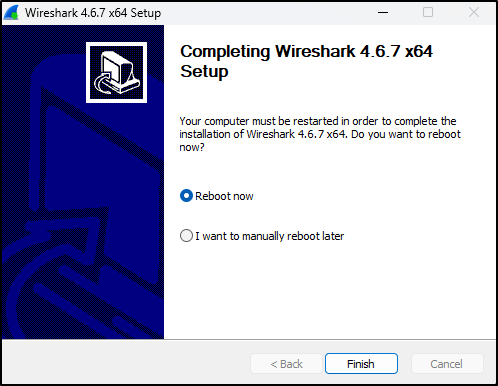
Task: Click the "Completing Wireshark 4.6.7 x64 Setup" heading
Action: coord(306,61)
